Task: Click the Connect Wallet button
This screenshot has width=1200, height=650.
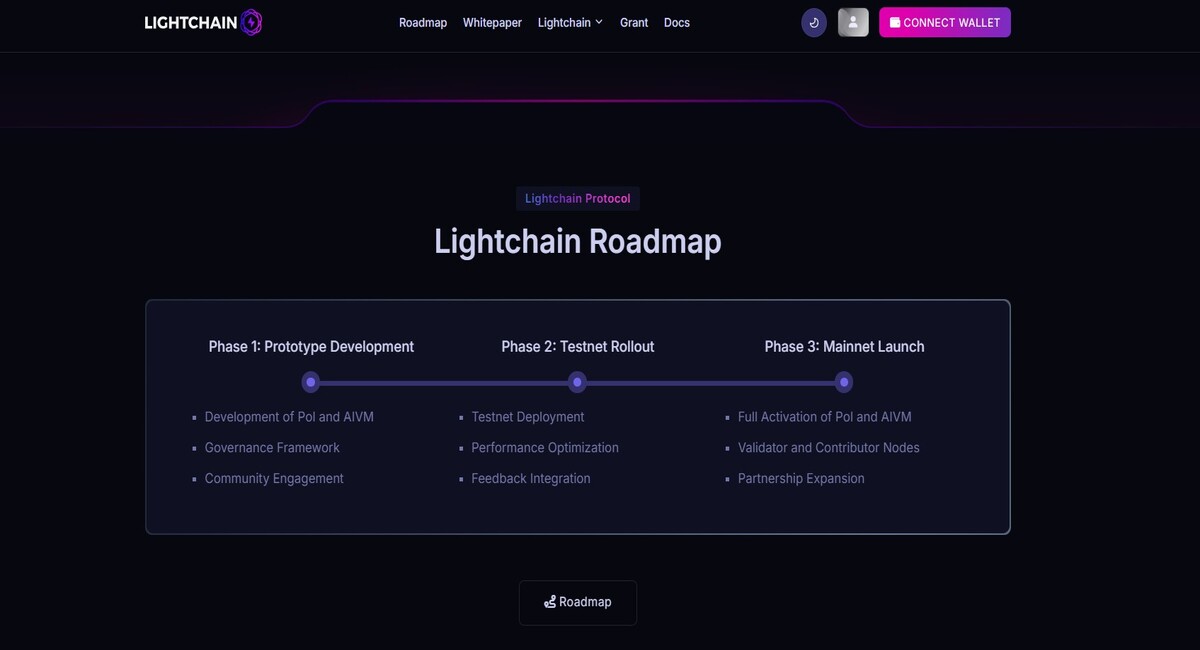Action: 945,23
